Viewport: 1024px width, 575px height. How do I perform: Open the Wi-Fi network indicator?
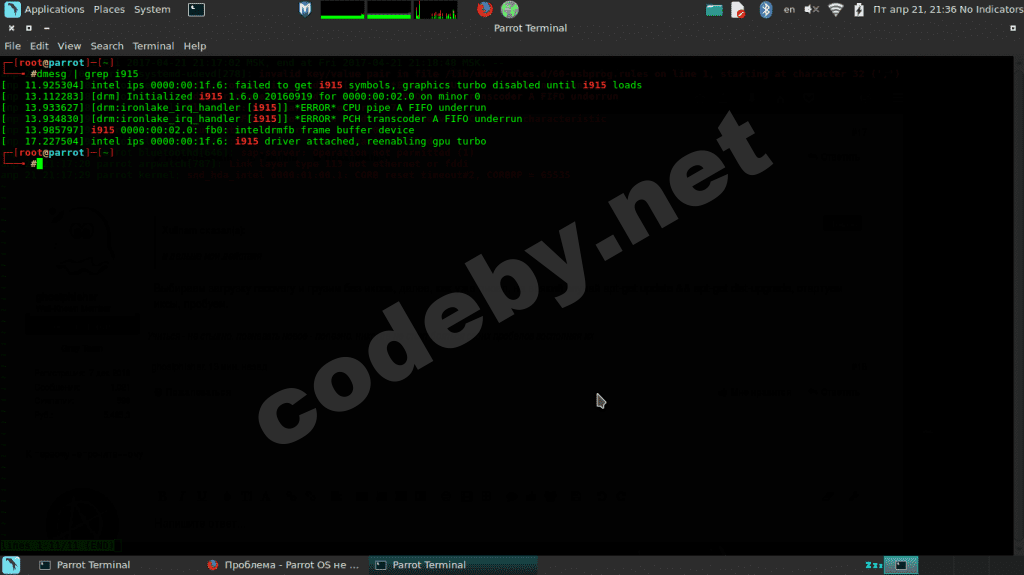(835, 9)
